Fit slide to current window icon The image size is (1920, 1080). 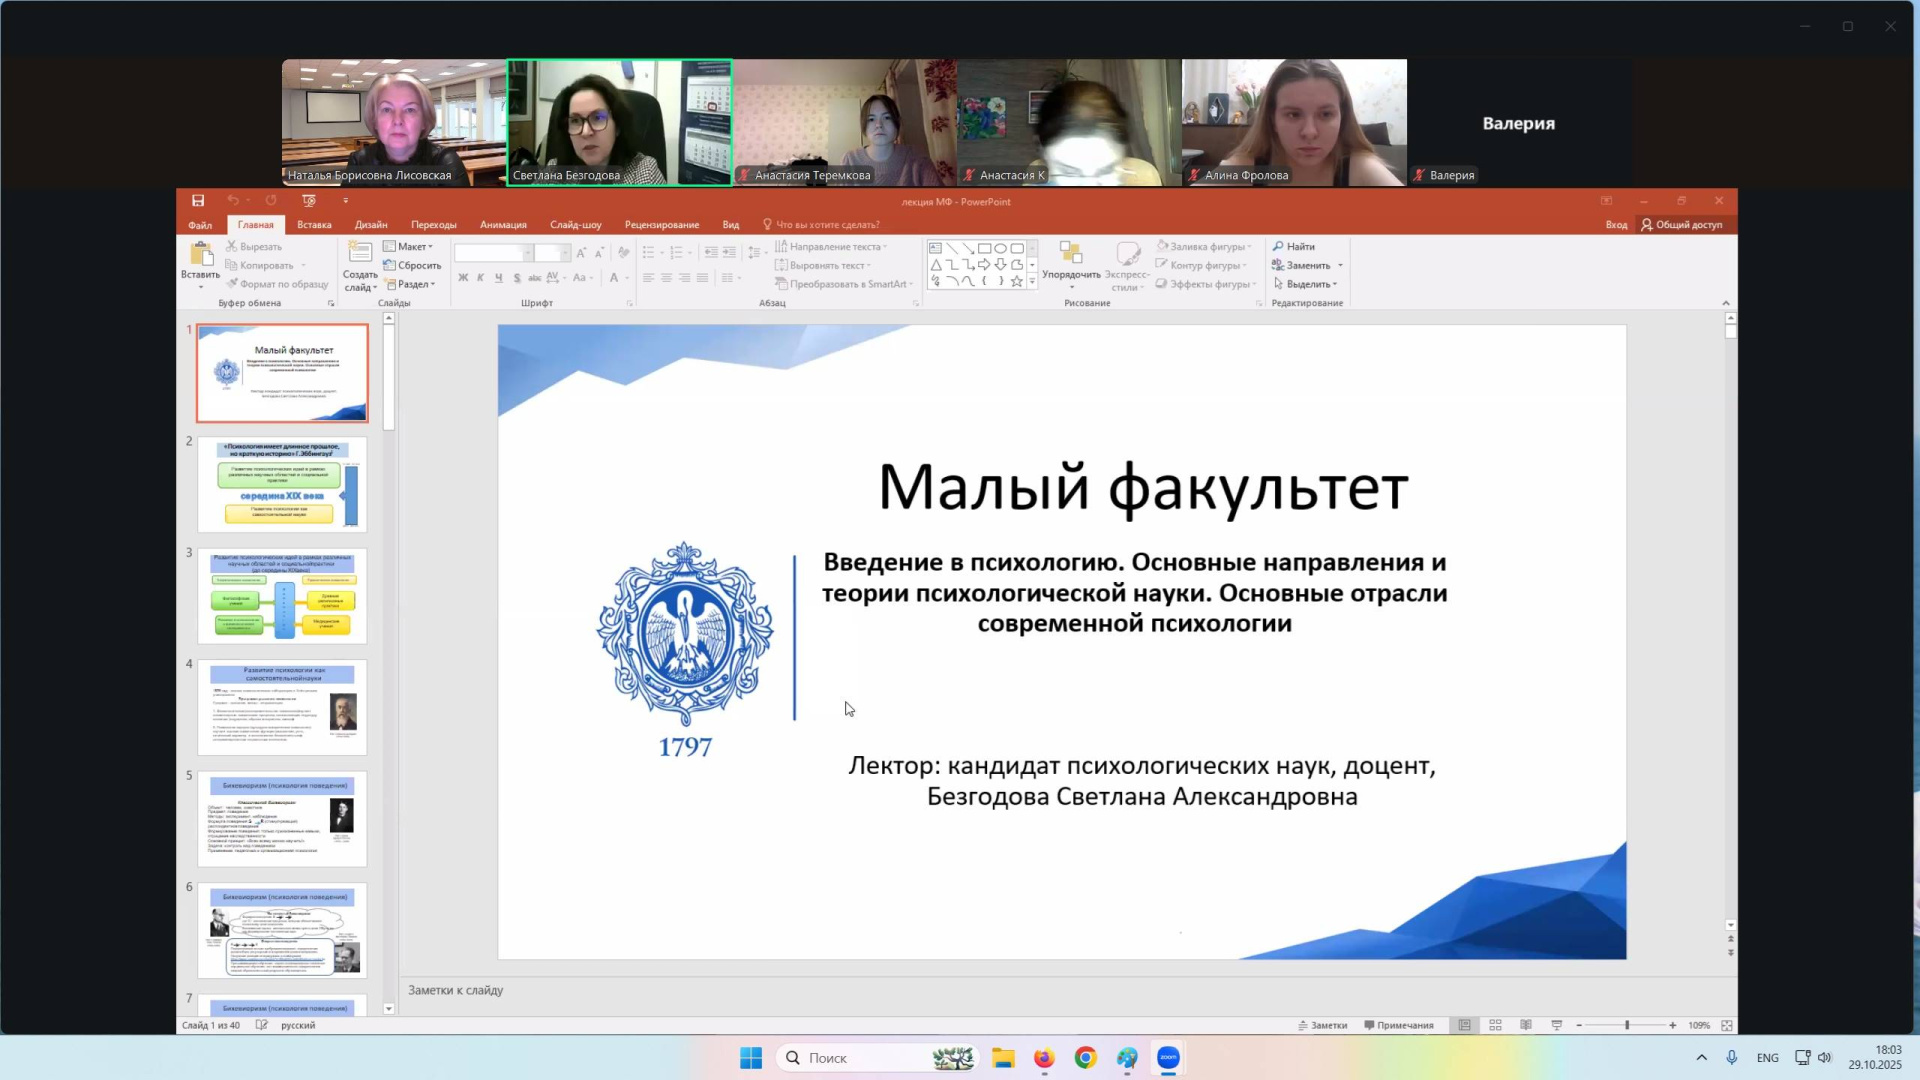tap(1727, 1026)
